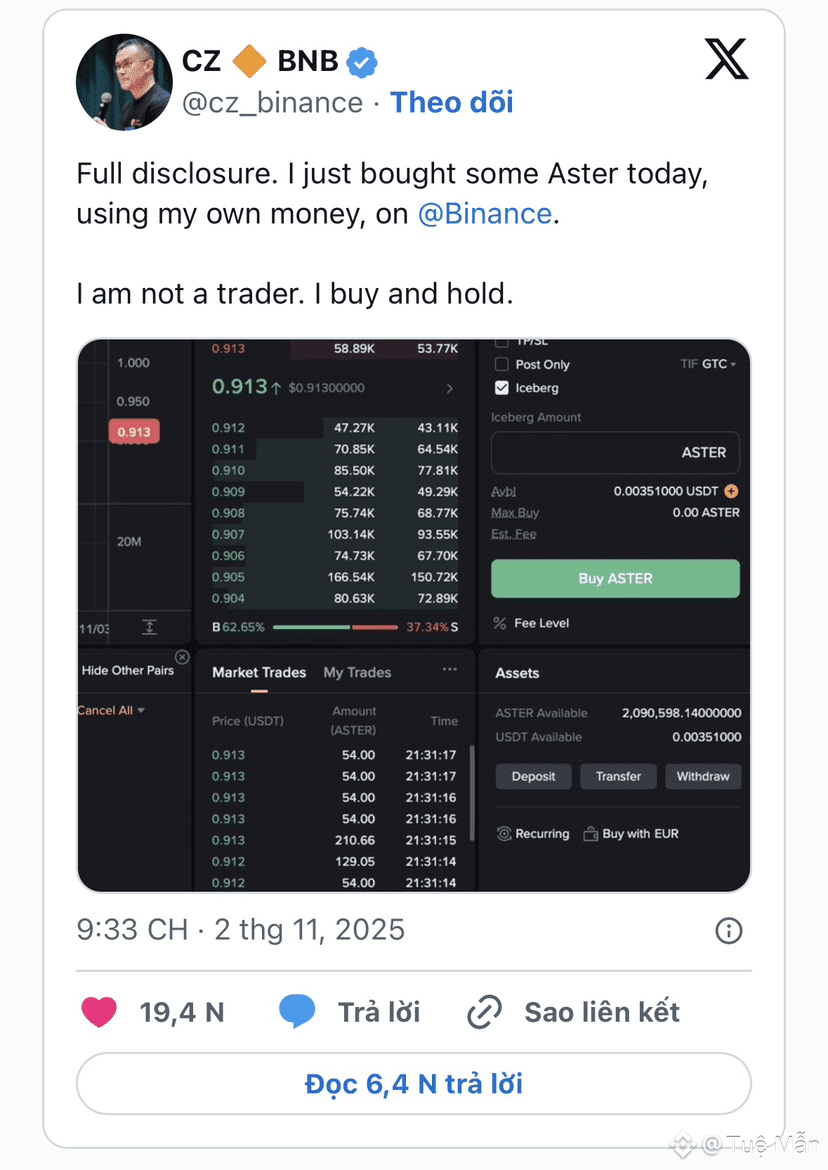Switch to the My Trades tab
828x1170 pixels.
357,673
